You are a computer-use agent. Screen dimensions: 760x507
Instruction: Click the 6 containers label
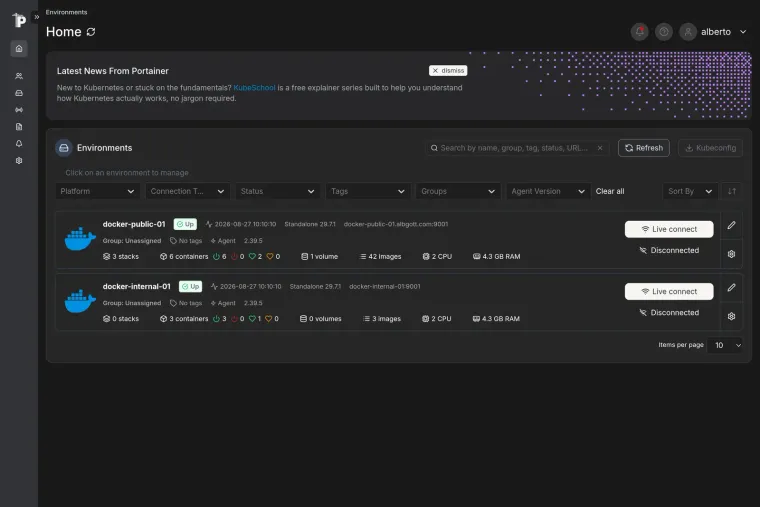point(184,257)
